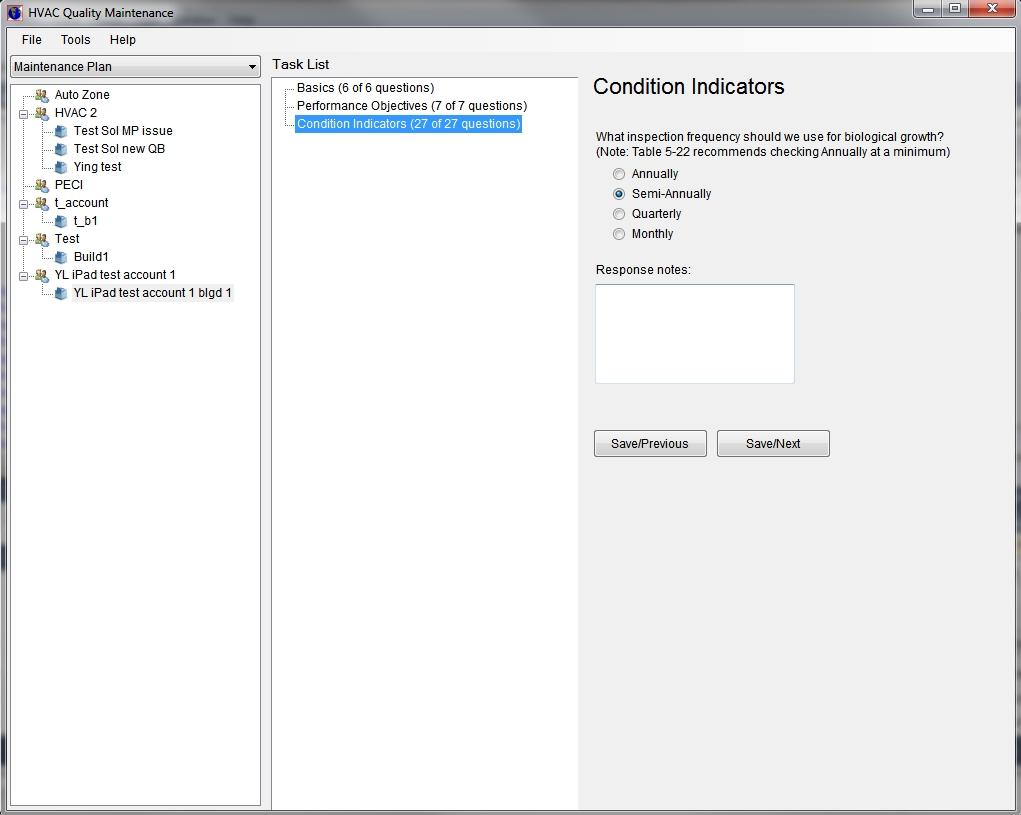
Task: Select the Auto Zone account label
Action: point(82,95)
